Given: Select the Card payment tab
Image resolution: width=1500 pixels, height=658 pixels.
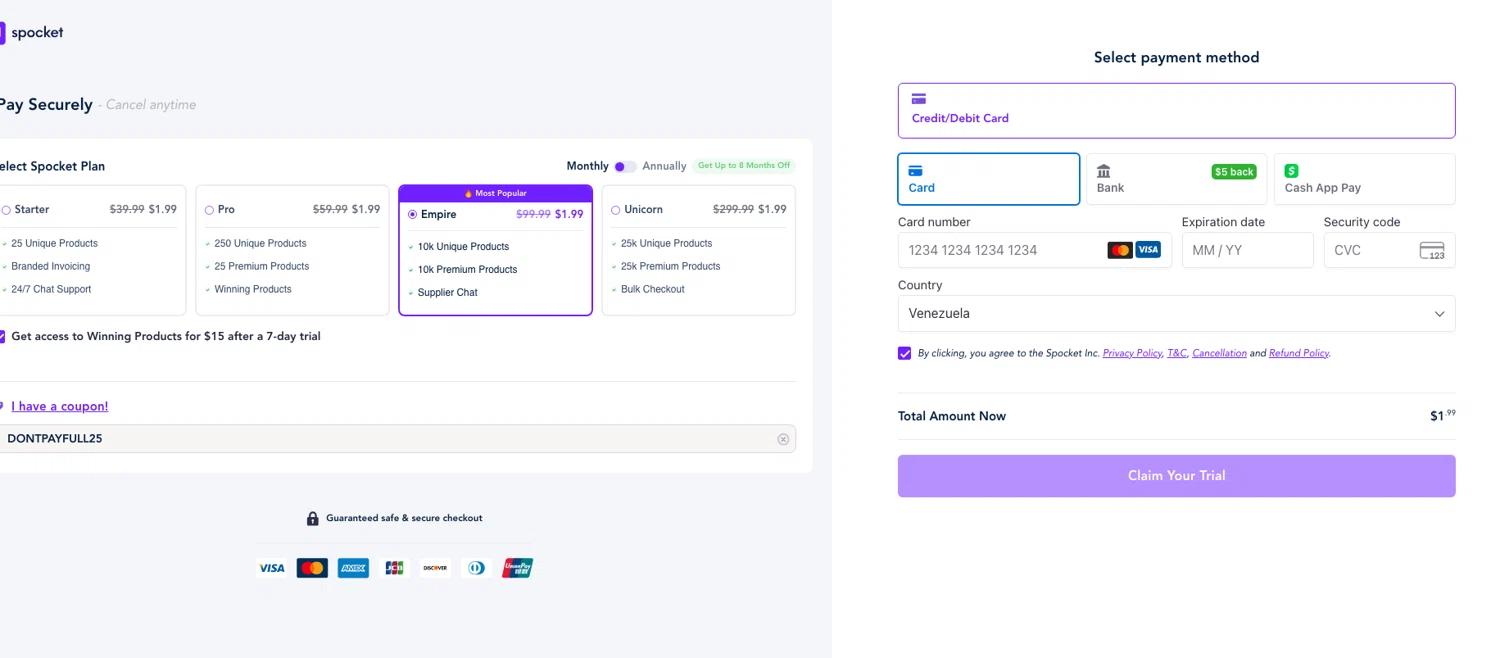Looking at the screenshot, I should (x=988, y=179).
